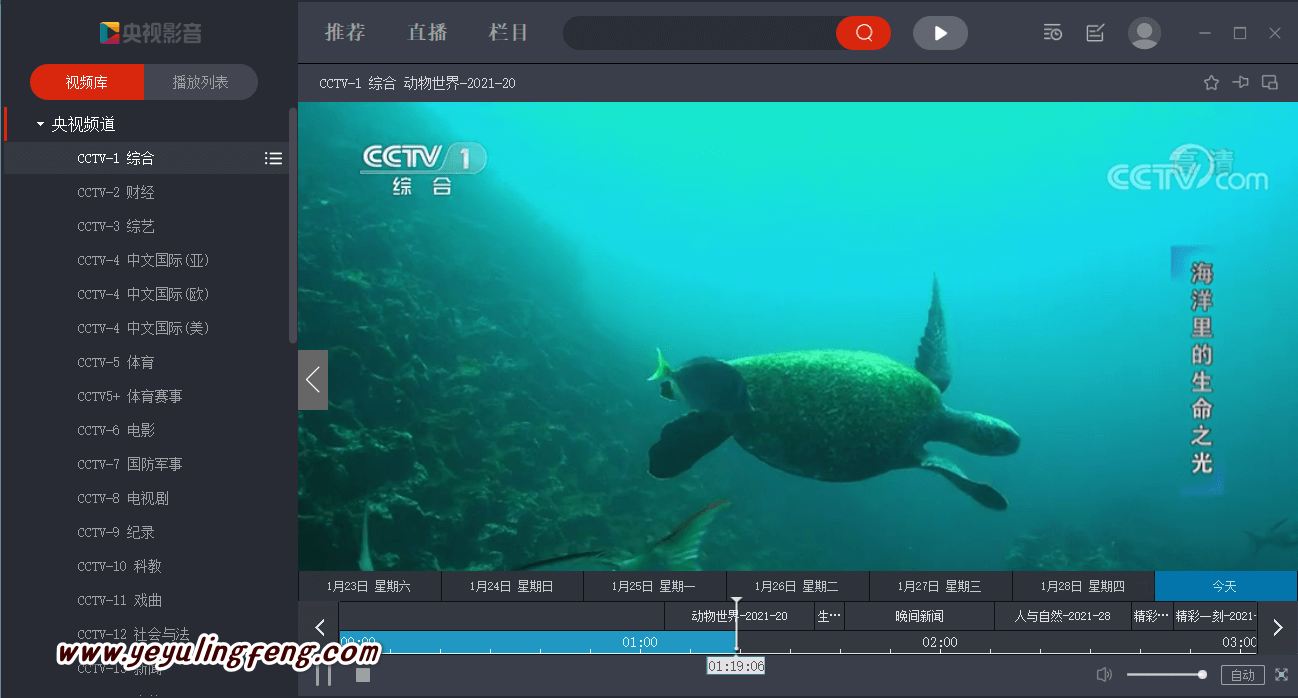Pin the window on top
This screenshot has height=698, width=1298.
(1241, 83)
